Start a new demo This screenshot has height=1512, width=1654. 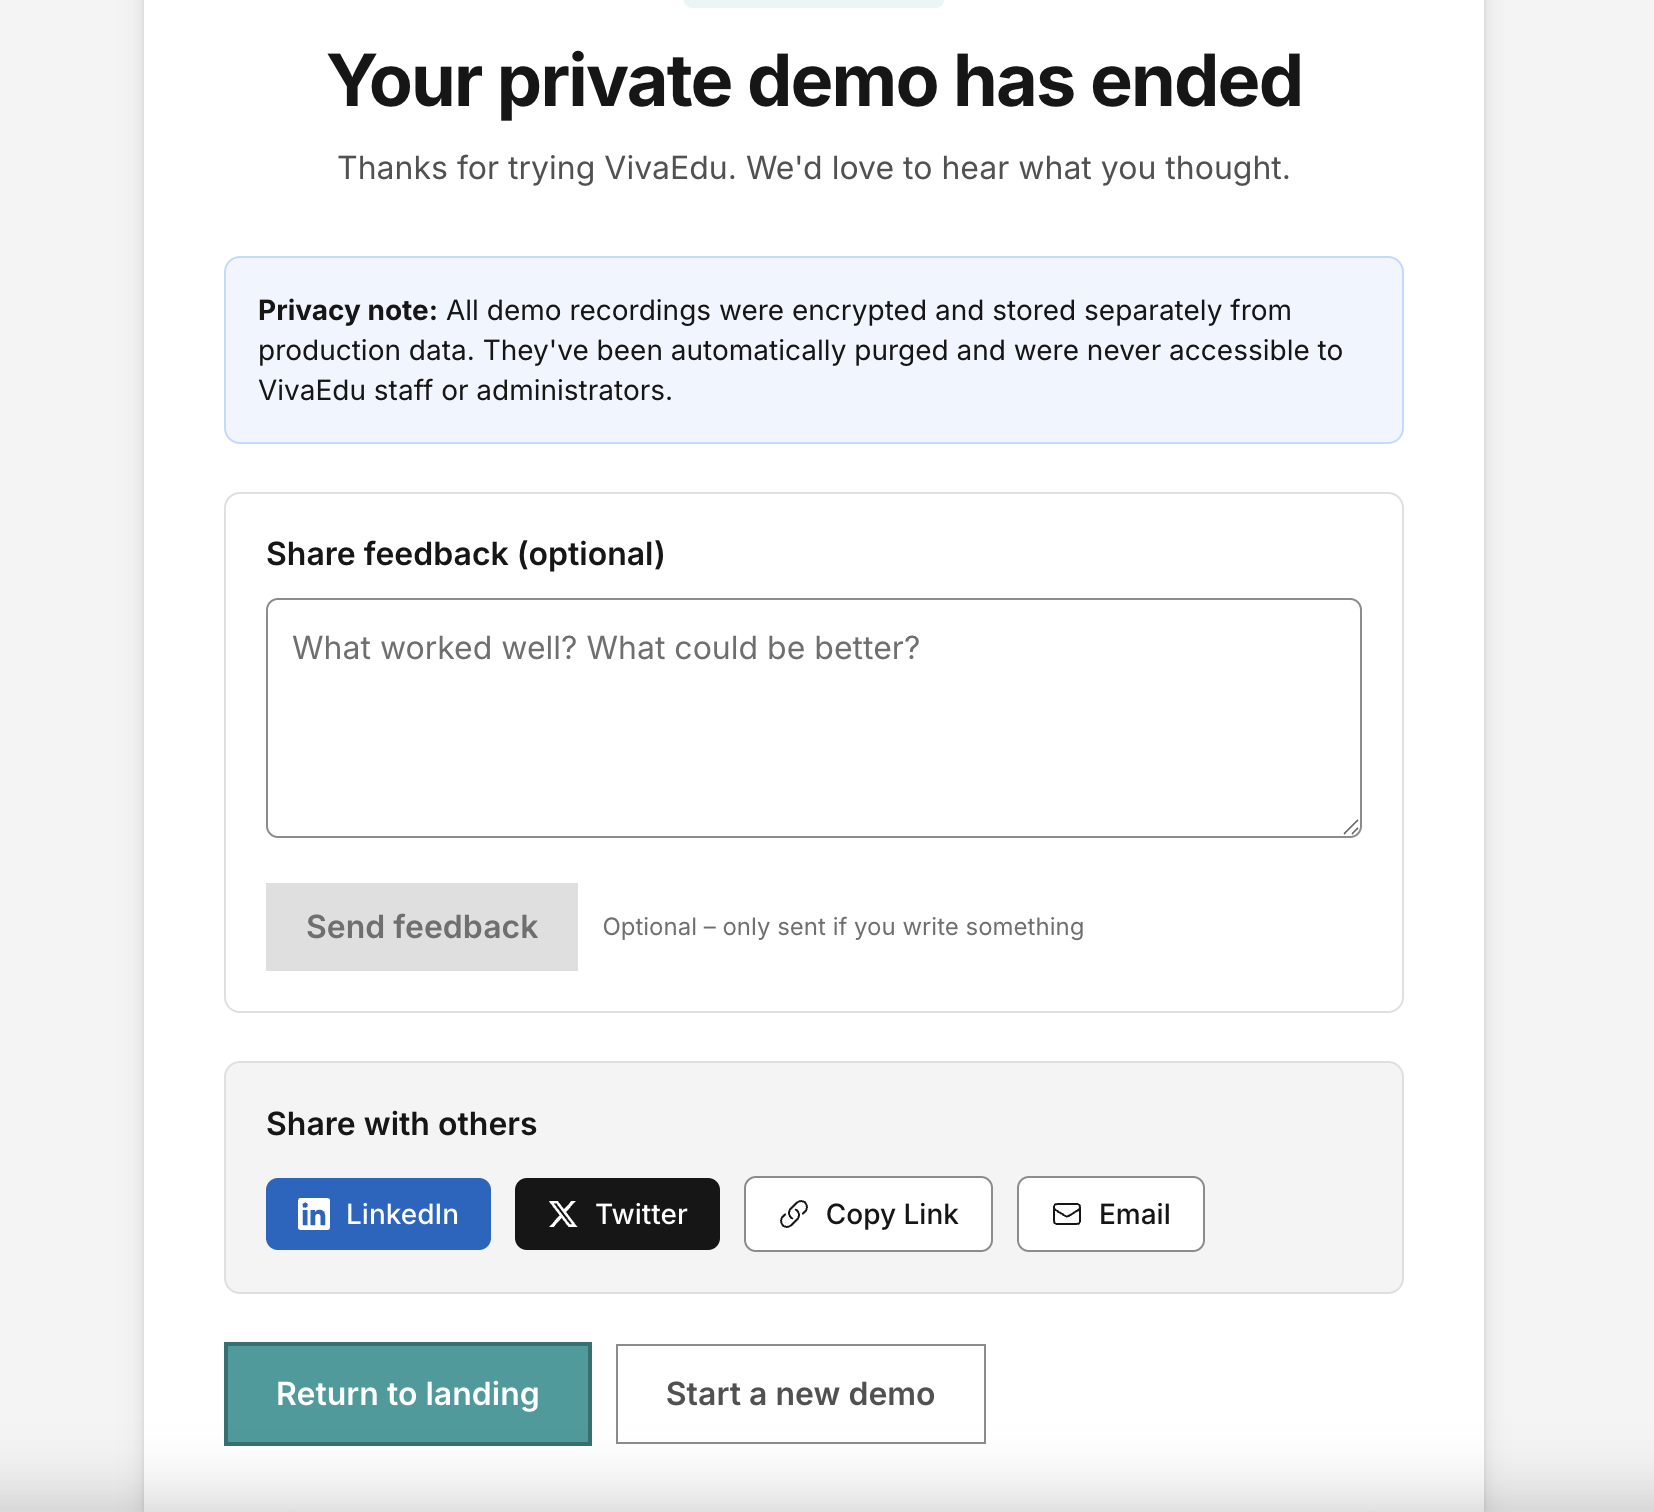[x=799, y=1393]
